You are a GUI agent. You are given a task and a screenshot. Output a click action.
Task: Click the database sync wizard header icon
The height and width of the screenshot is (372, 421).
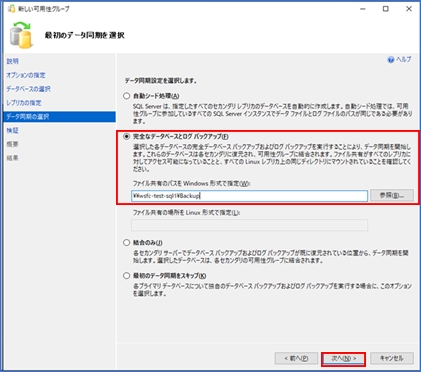[x=21, y=35]
